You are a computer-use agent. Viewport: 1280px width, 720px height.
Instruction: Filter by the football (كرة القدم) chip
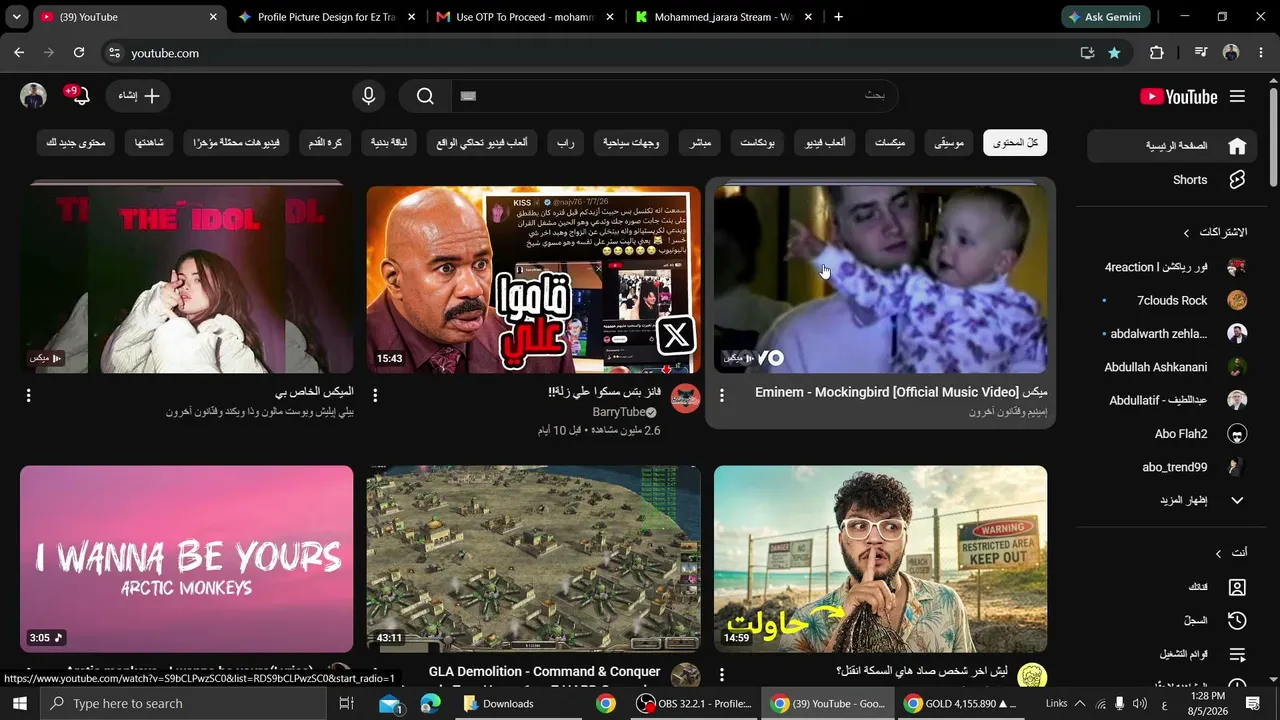tap(327, 143)
